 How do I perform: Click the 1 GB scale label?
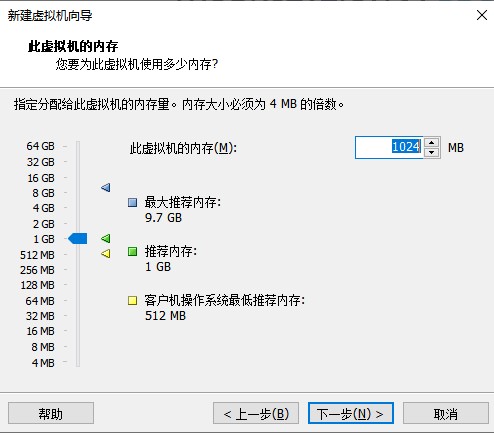tap(44, 239)
